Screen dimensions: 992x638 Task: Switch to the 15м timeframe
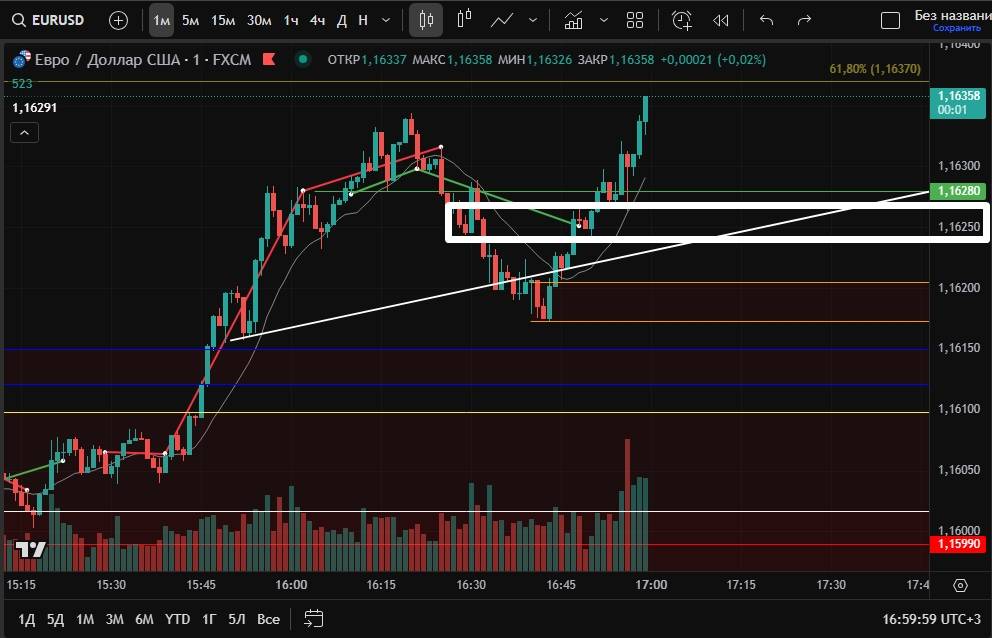223,20
